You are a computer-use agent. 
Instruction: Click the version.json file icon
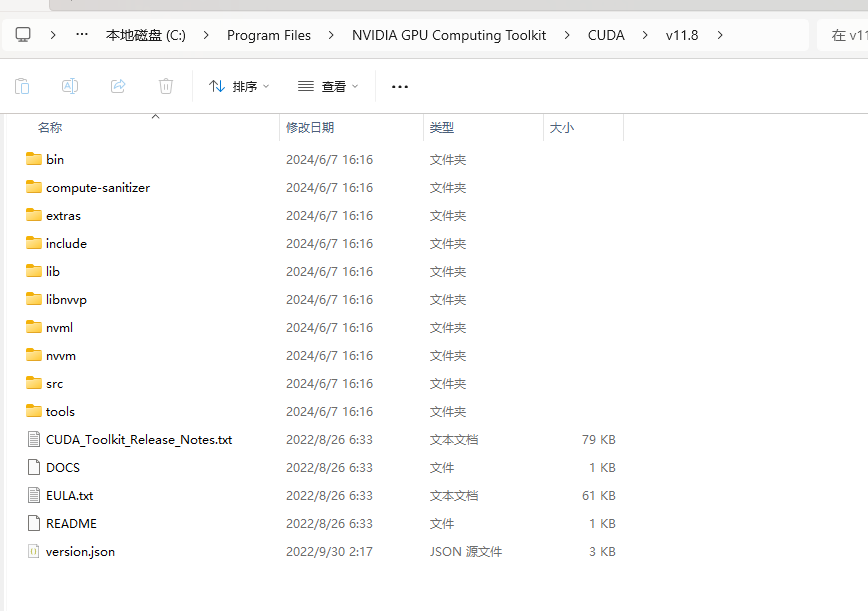34,551
